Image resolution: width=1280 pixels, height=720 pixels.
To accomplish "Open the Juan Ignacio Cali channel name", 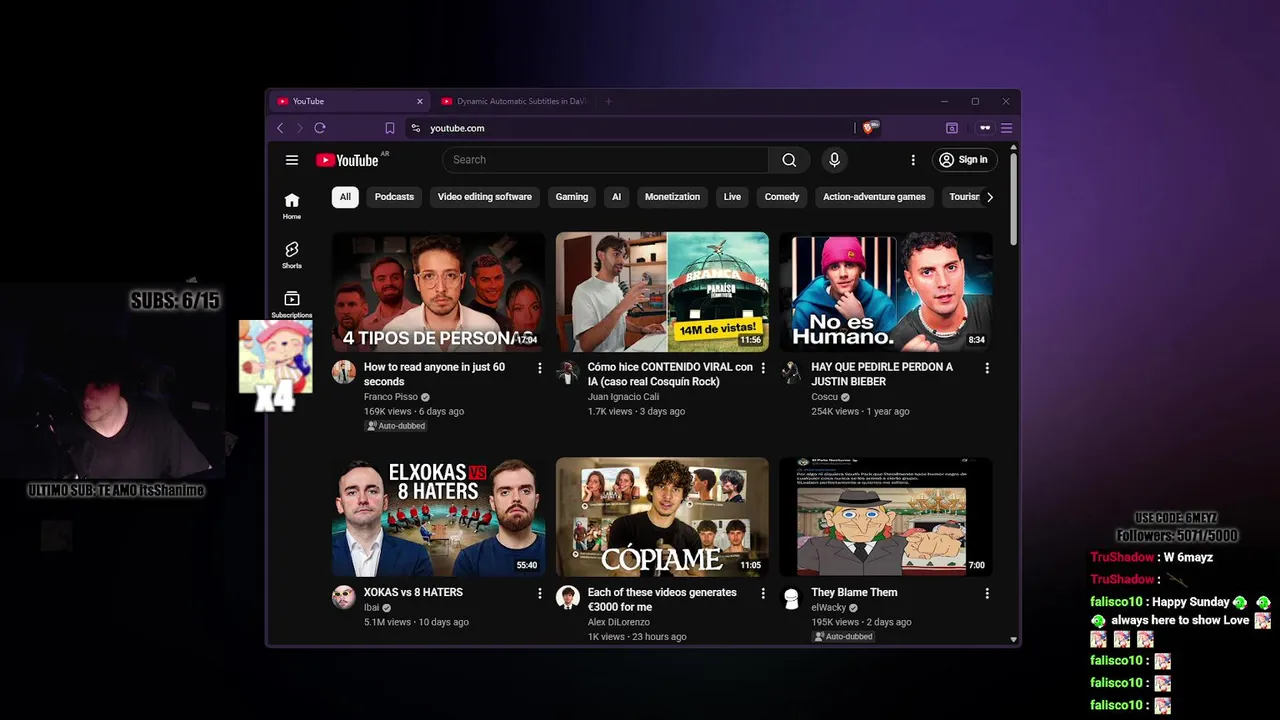I will (623, 397).
